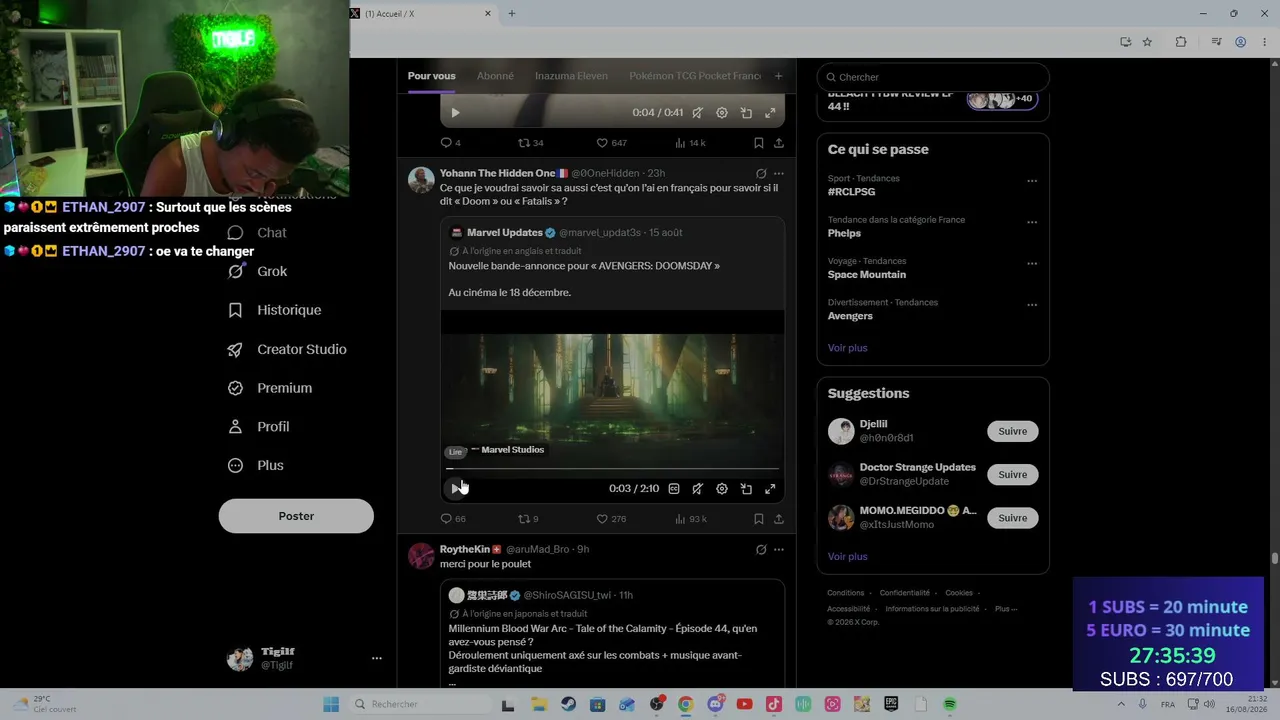Open Creator Studio in the sidebar
Screen dimensions: 1280x720
[287, 349]
